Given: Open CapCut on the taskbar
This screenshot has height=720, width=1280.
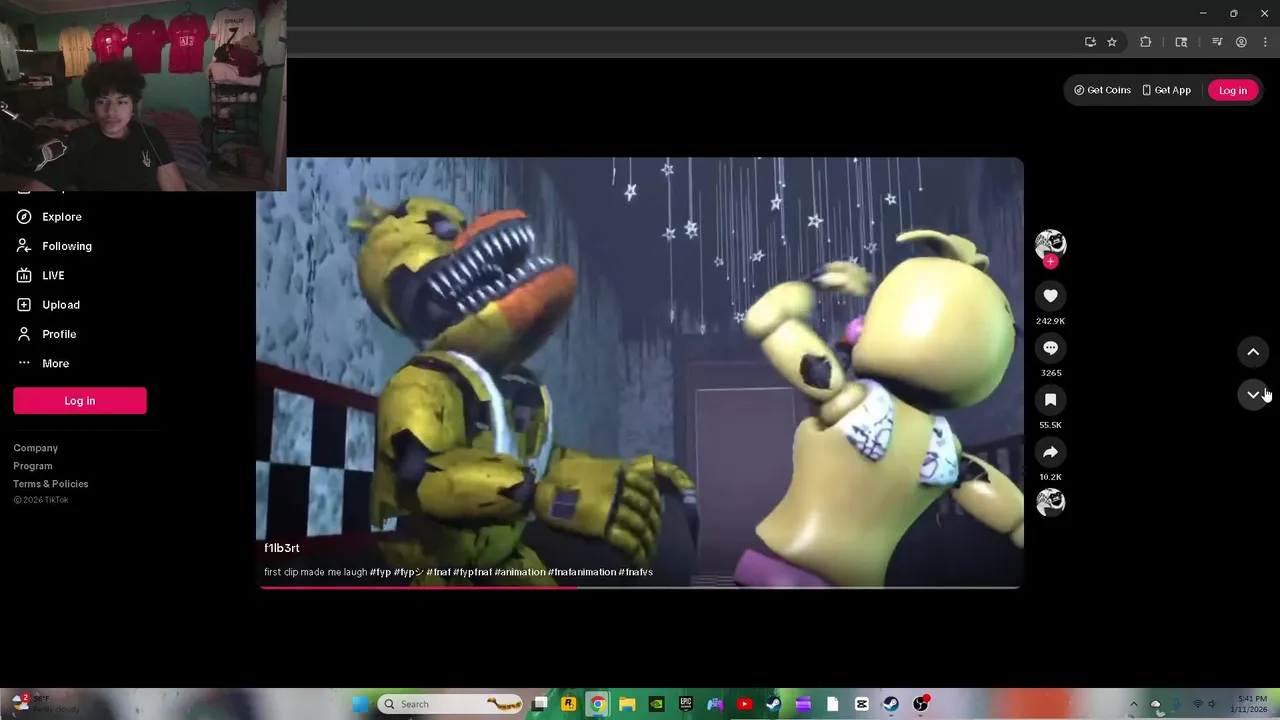Looking at the screenshot, I should coord(862,704).
